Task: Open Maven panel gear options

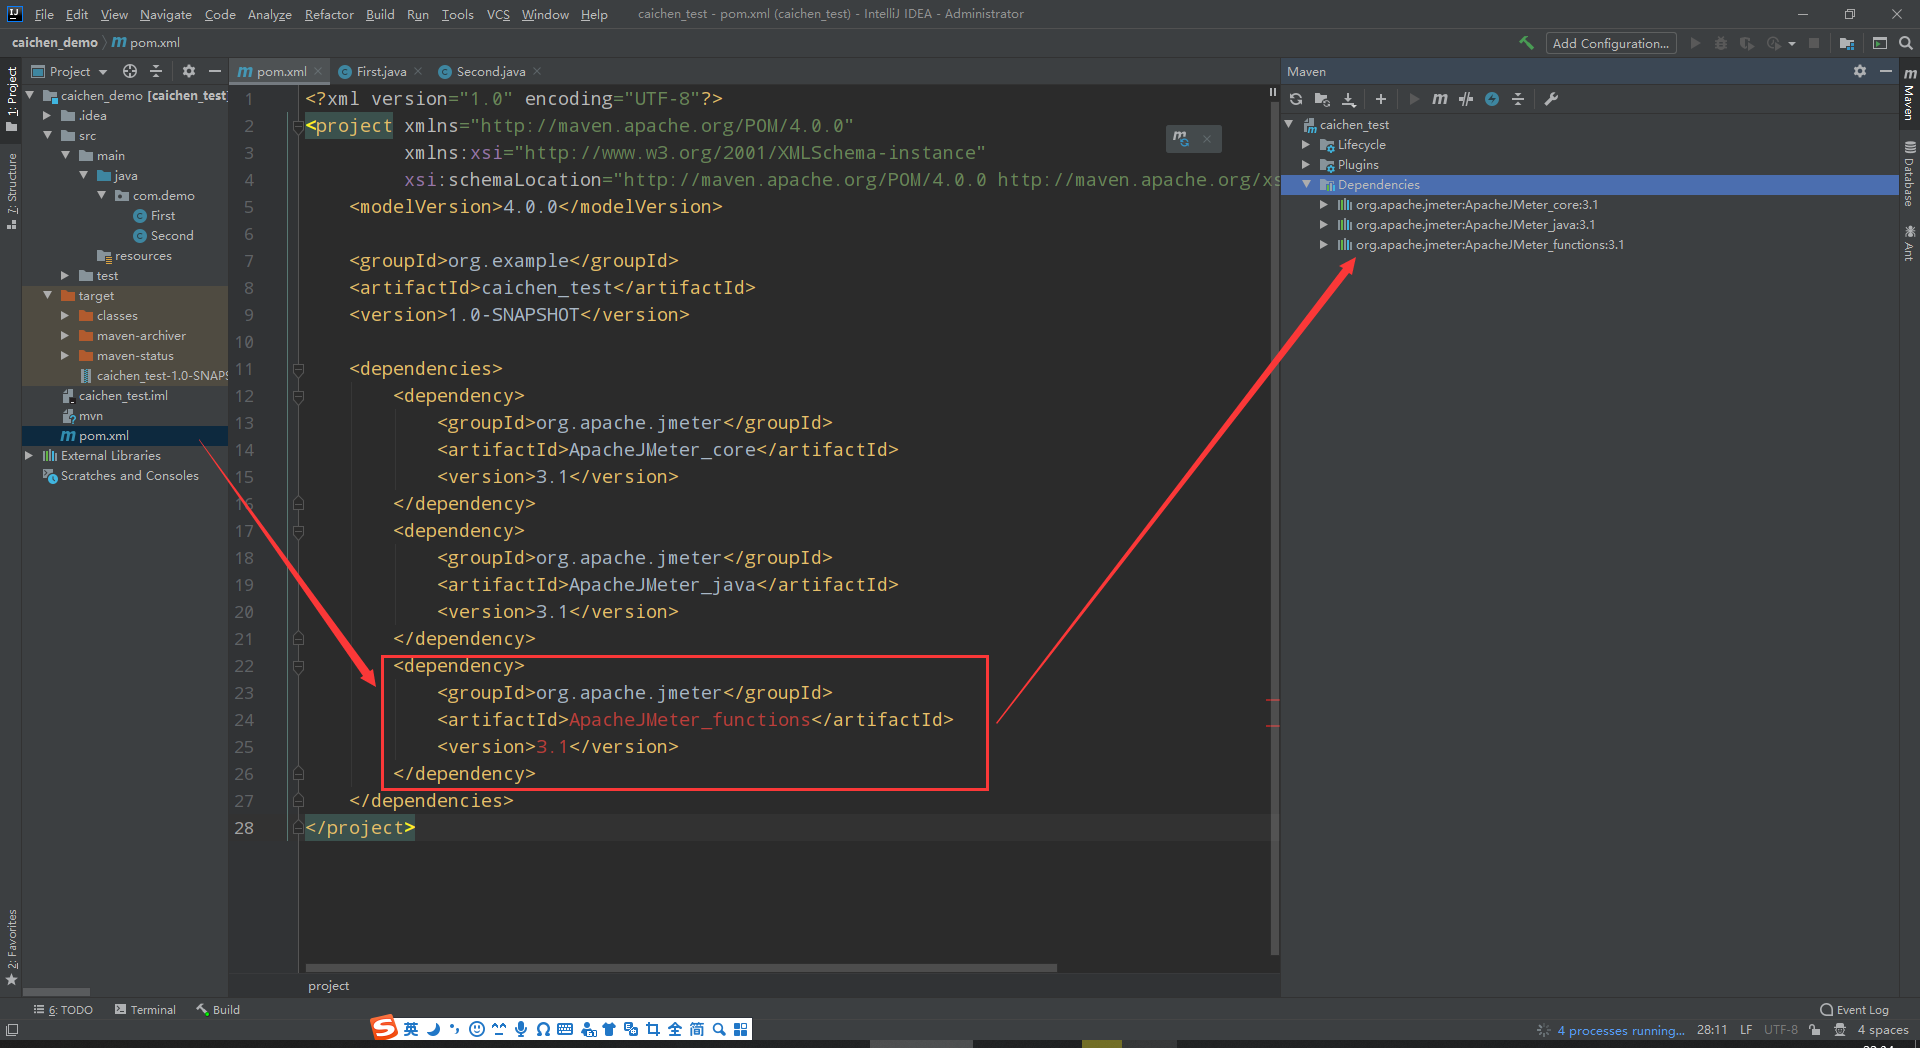Action: coord(1860,71)
